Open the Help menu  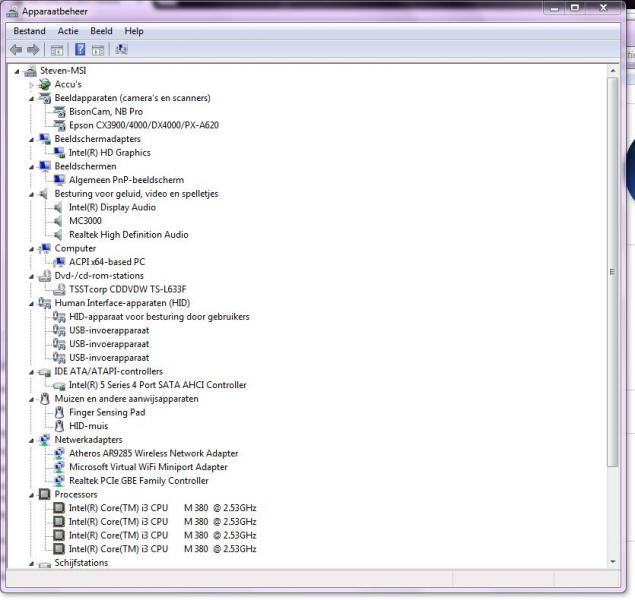click(x=134, y=31)
